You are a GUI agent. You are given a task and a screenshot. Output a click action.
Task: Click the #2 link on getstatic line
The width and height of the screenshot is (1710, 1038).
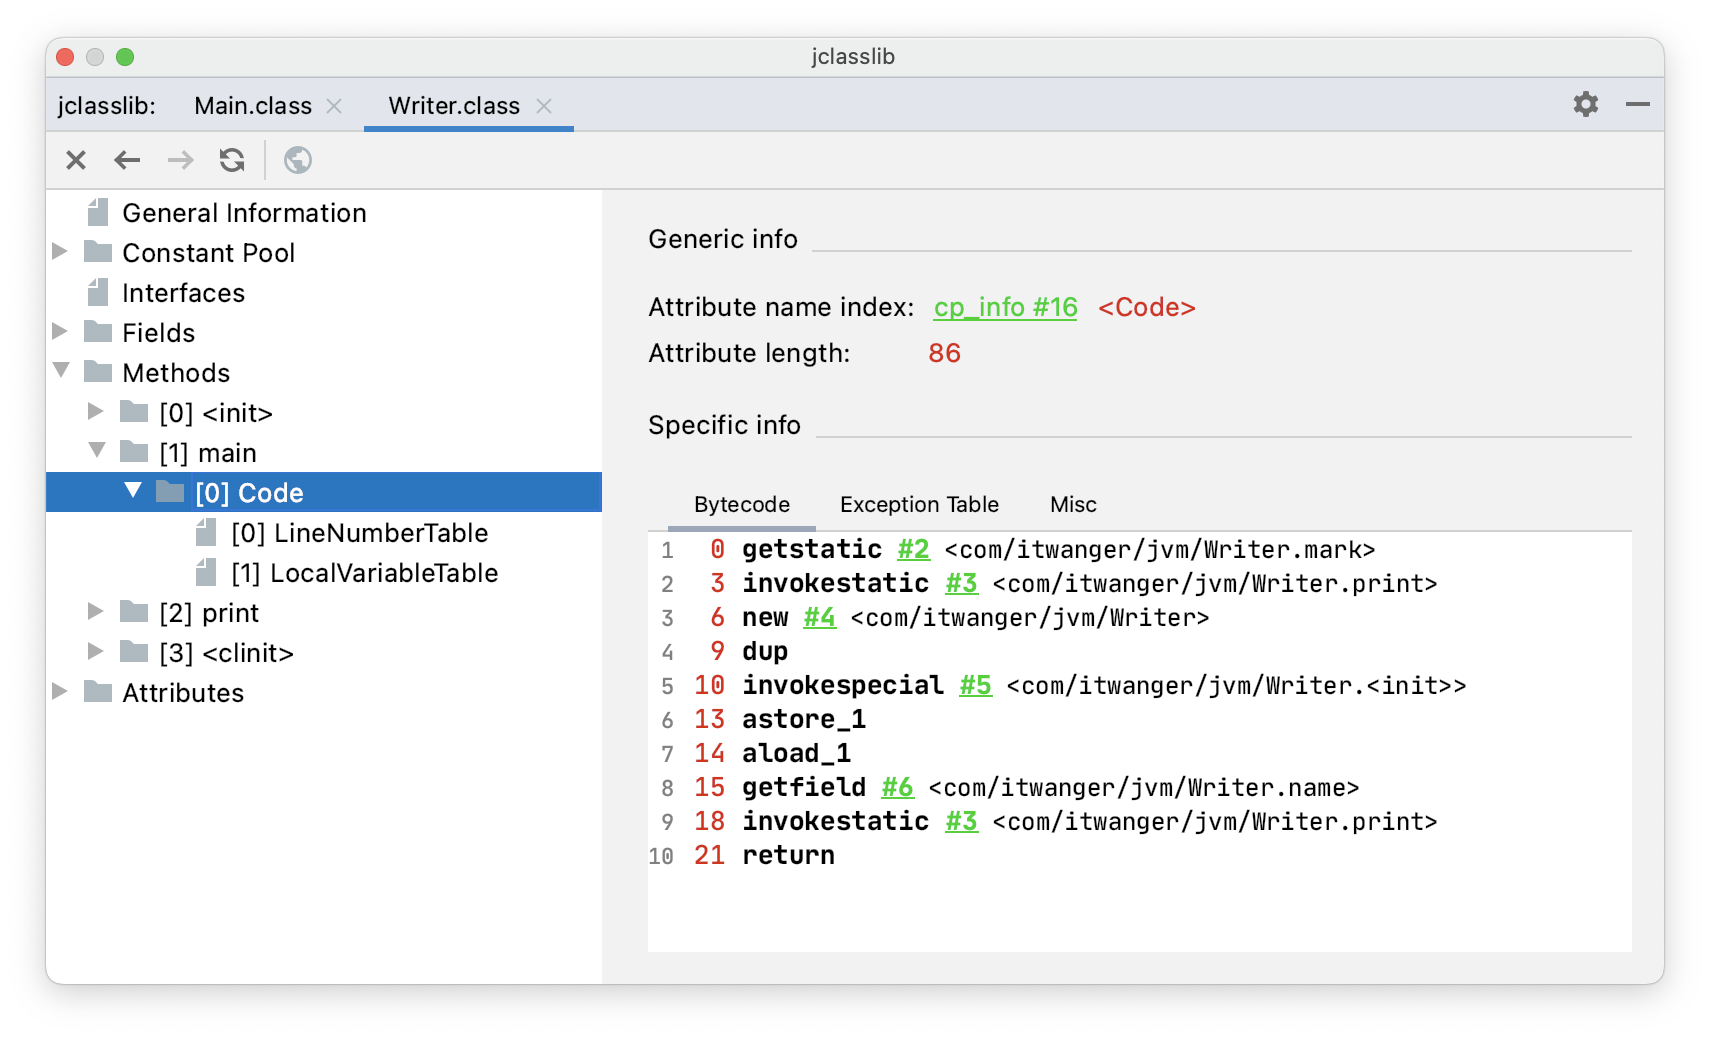tap(913, 549)
